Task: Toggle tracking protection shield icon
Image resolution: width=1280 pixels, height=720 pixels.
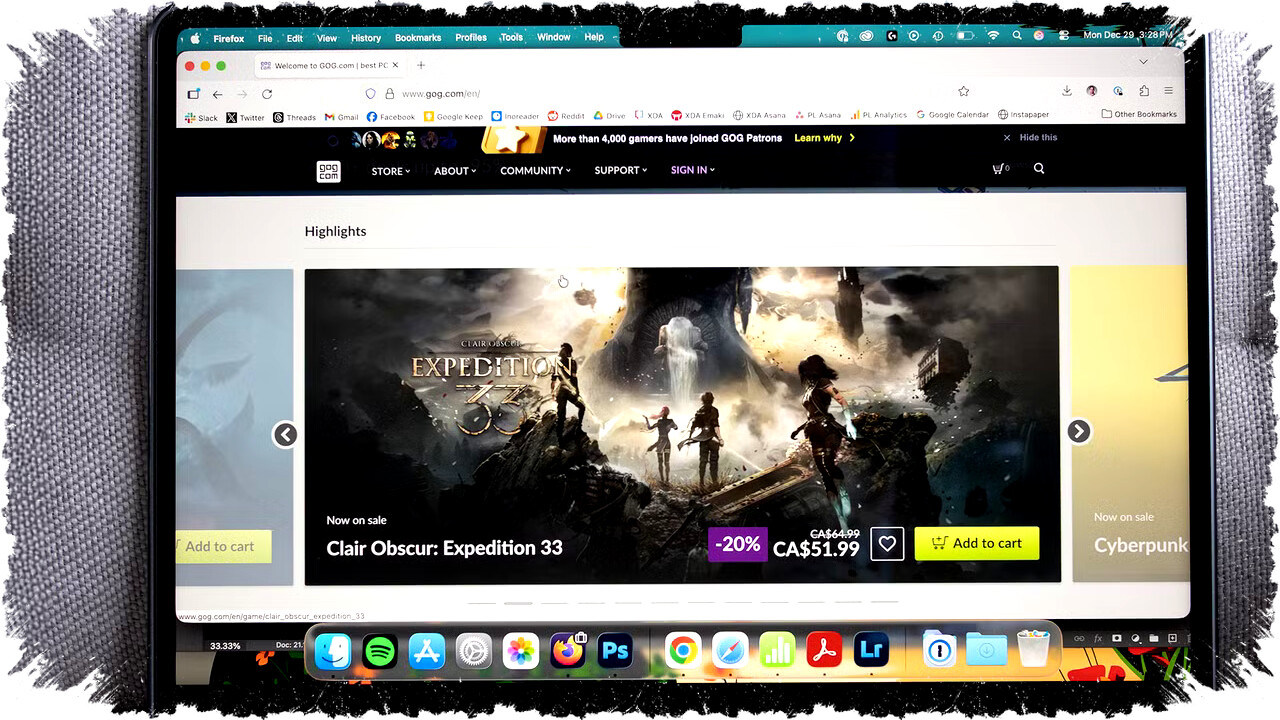Action: pyautogui.click(x=370, y=92)
